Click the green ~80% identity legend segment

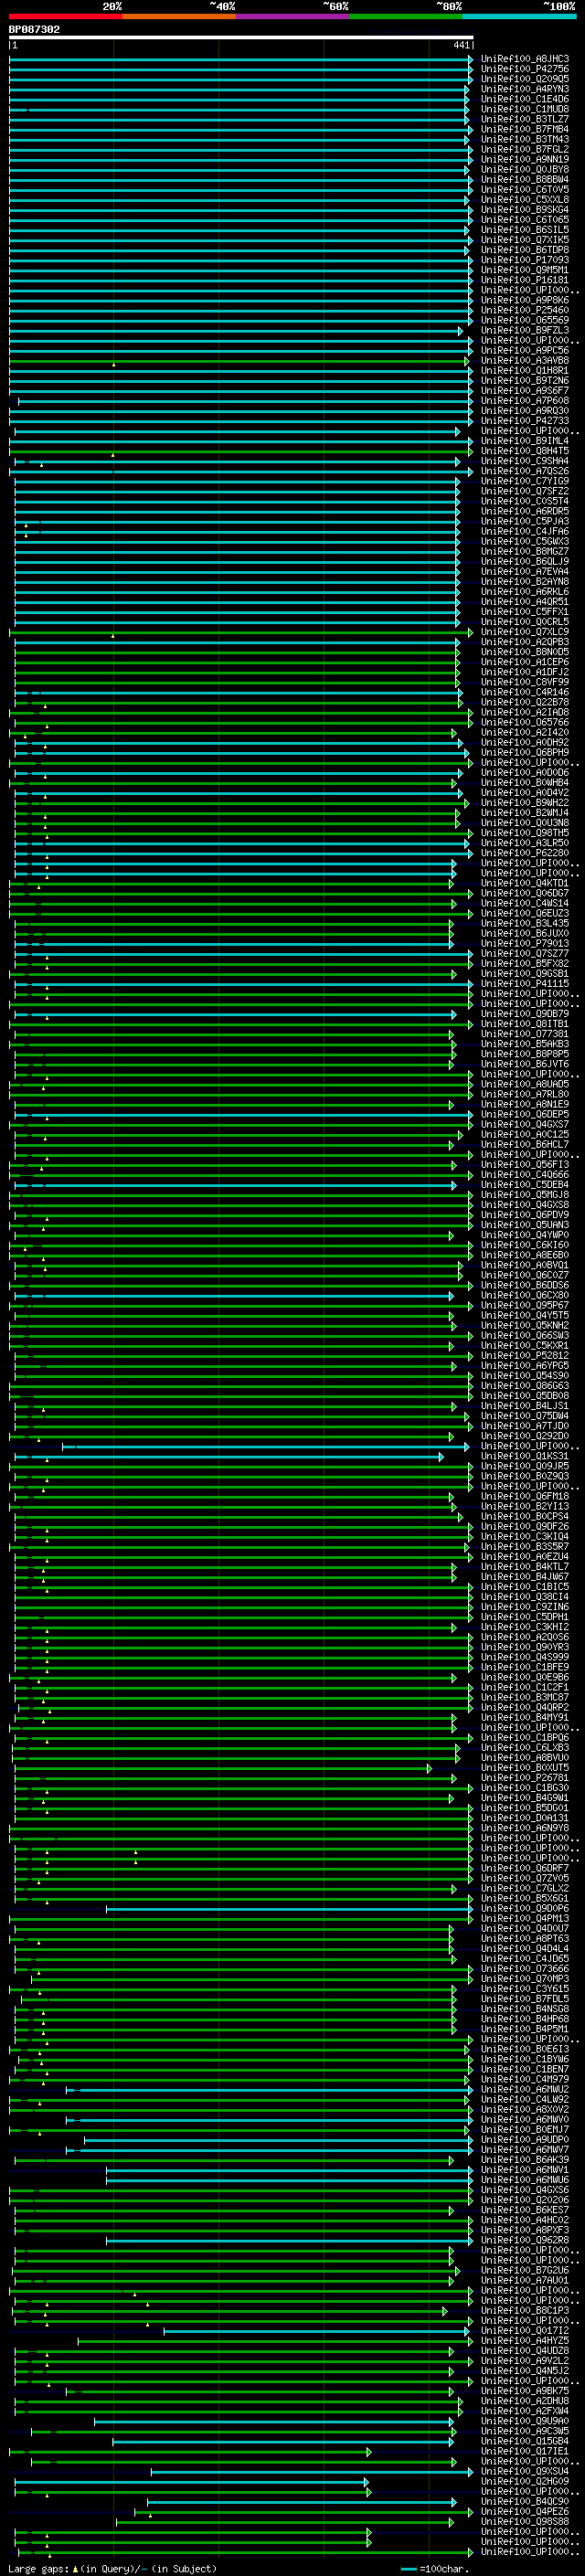coord(405,17)
